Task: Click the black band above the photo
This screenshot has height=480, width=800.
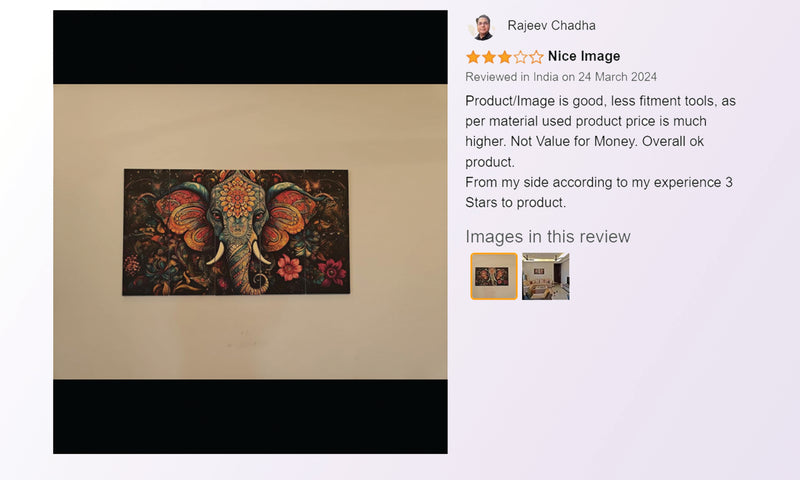Action: tap(250, 47)
